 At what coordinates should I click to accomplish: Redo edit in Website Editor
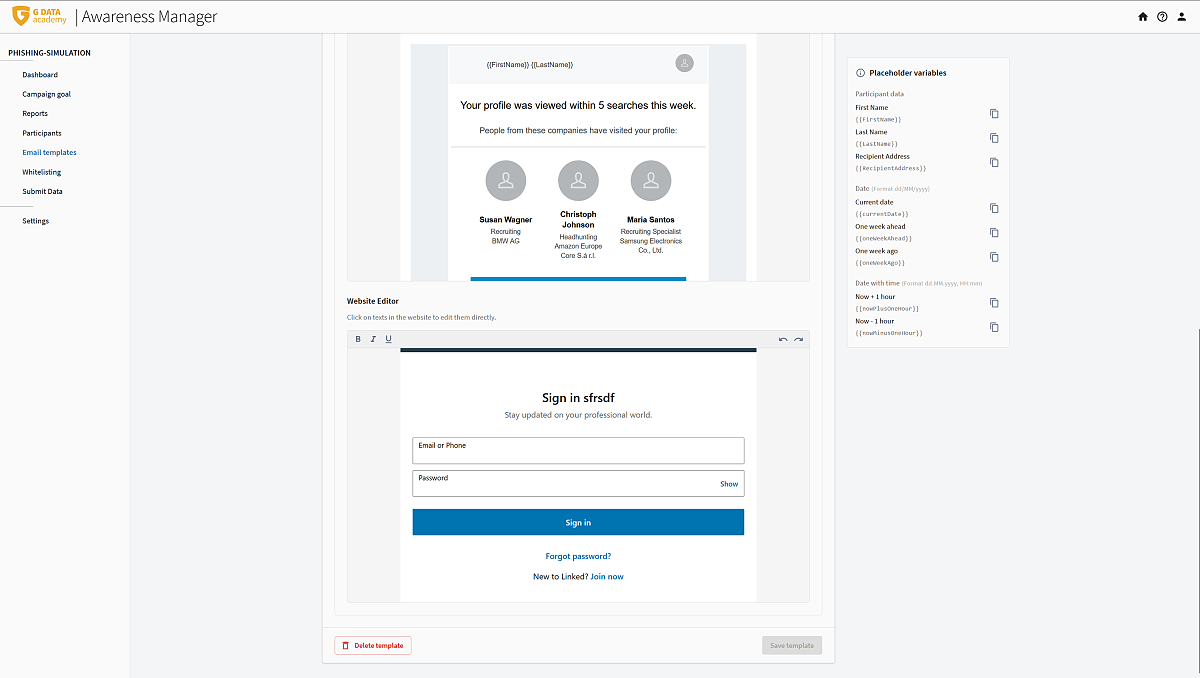point(798,340)
